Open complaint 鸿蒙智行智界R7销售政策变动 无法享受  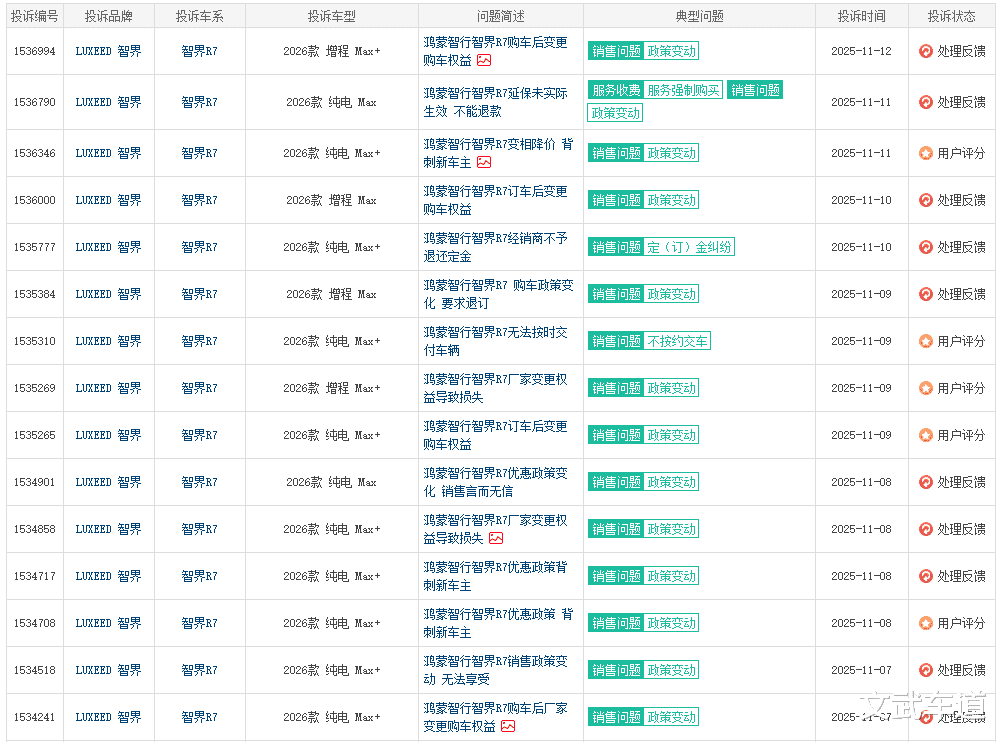click(495, 670)
